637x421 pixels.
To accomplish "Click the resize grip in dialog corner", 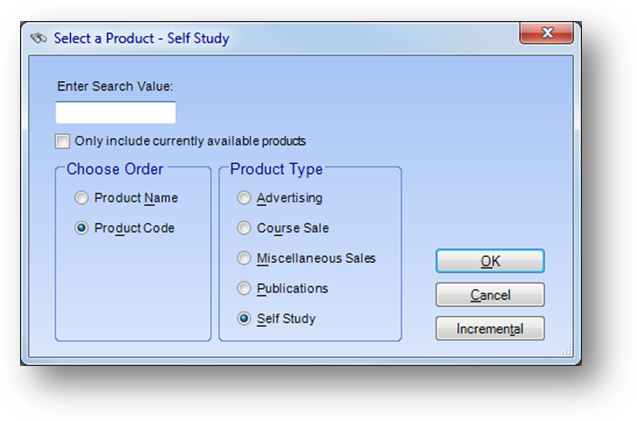I will 566,350.
